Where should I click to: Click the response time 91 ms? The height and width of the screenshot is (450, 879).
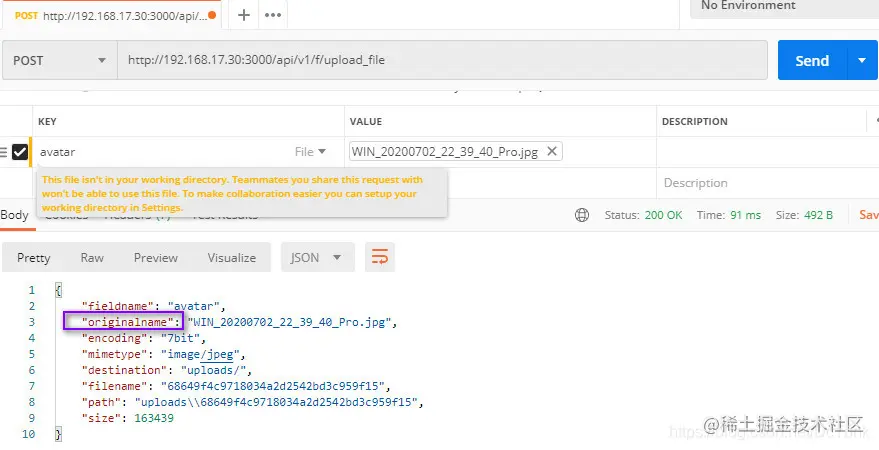click(746, 215)
